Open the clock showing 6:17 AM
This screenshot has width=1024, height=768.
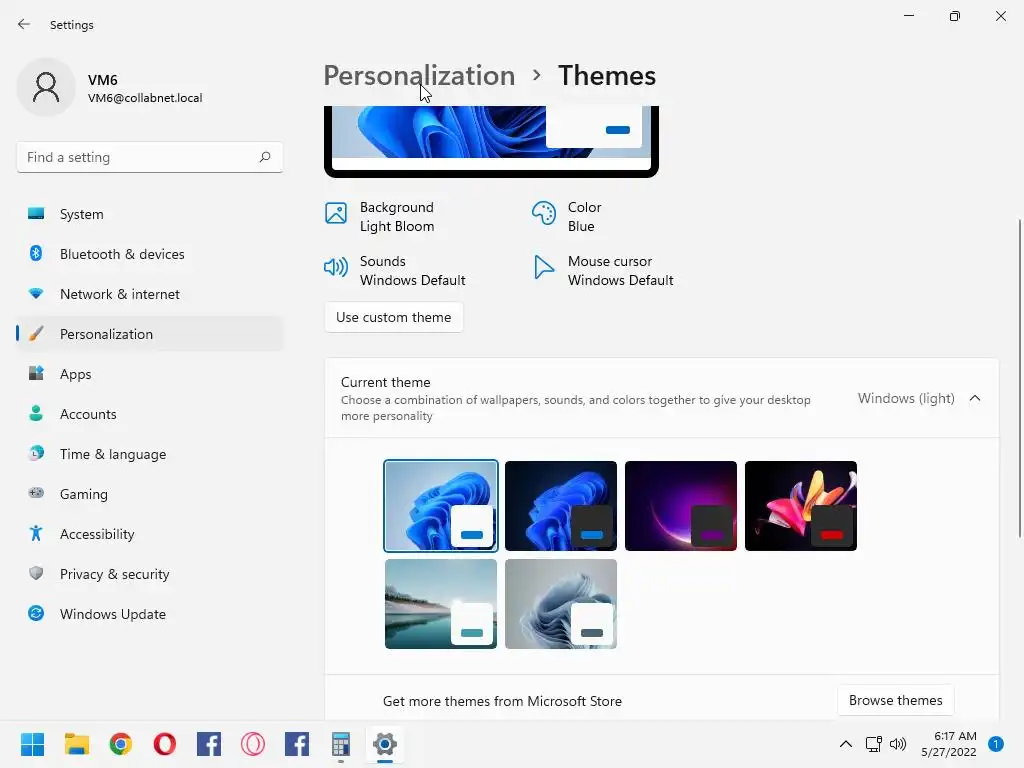click(x=949, y=744)
